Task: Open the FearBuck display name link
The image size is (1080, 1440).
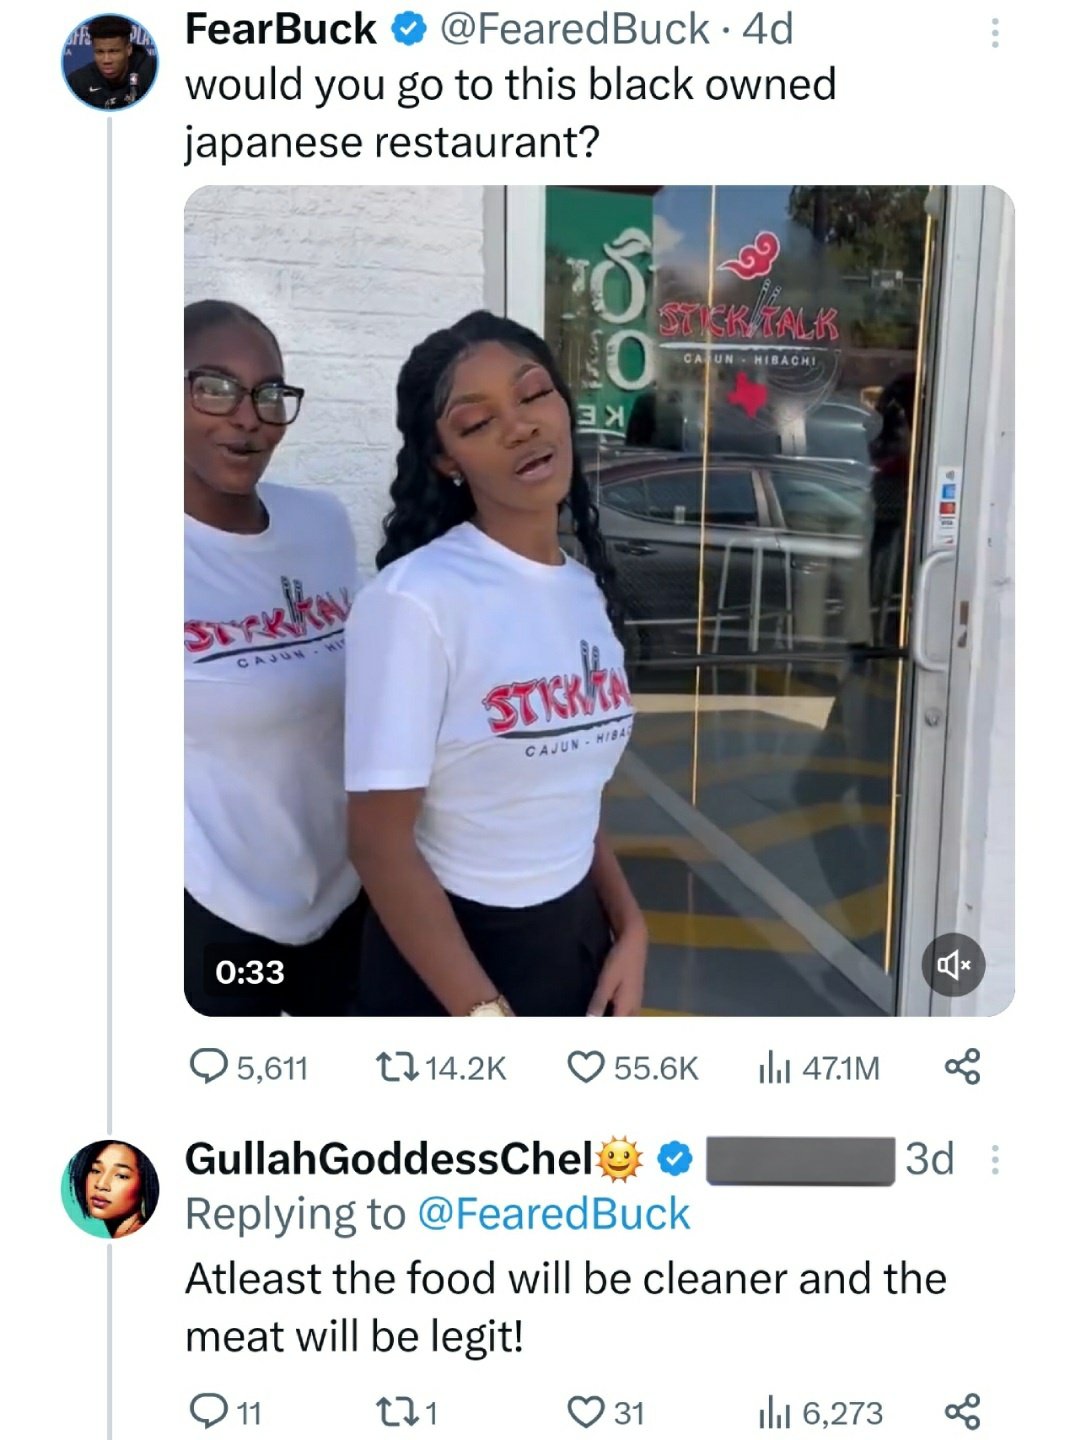Action: point(281,30)
